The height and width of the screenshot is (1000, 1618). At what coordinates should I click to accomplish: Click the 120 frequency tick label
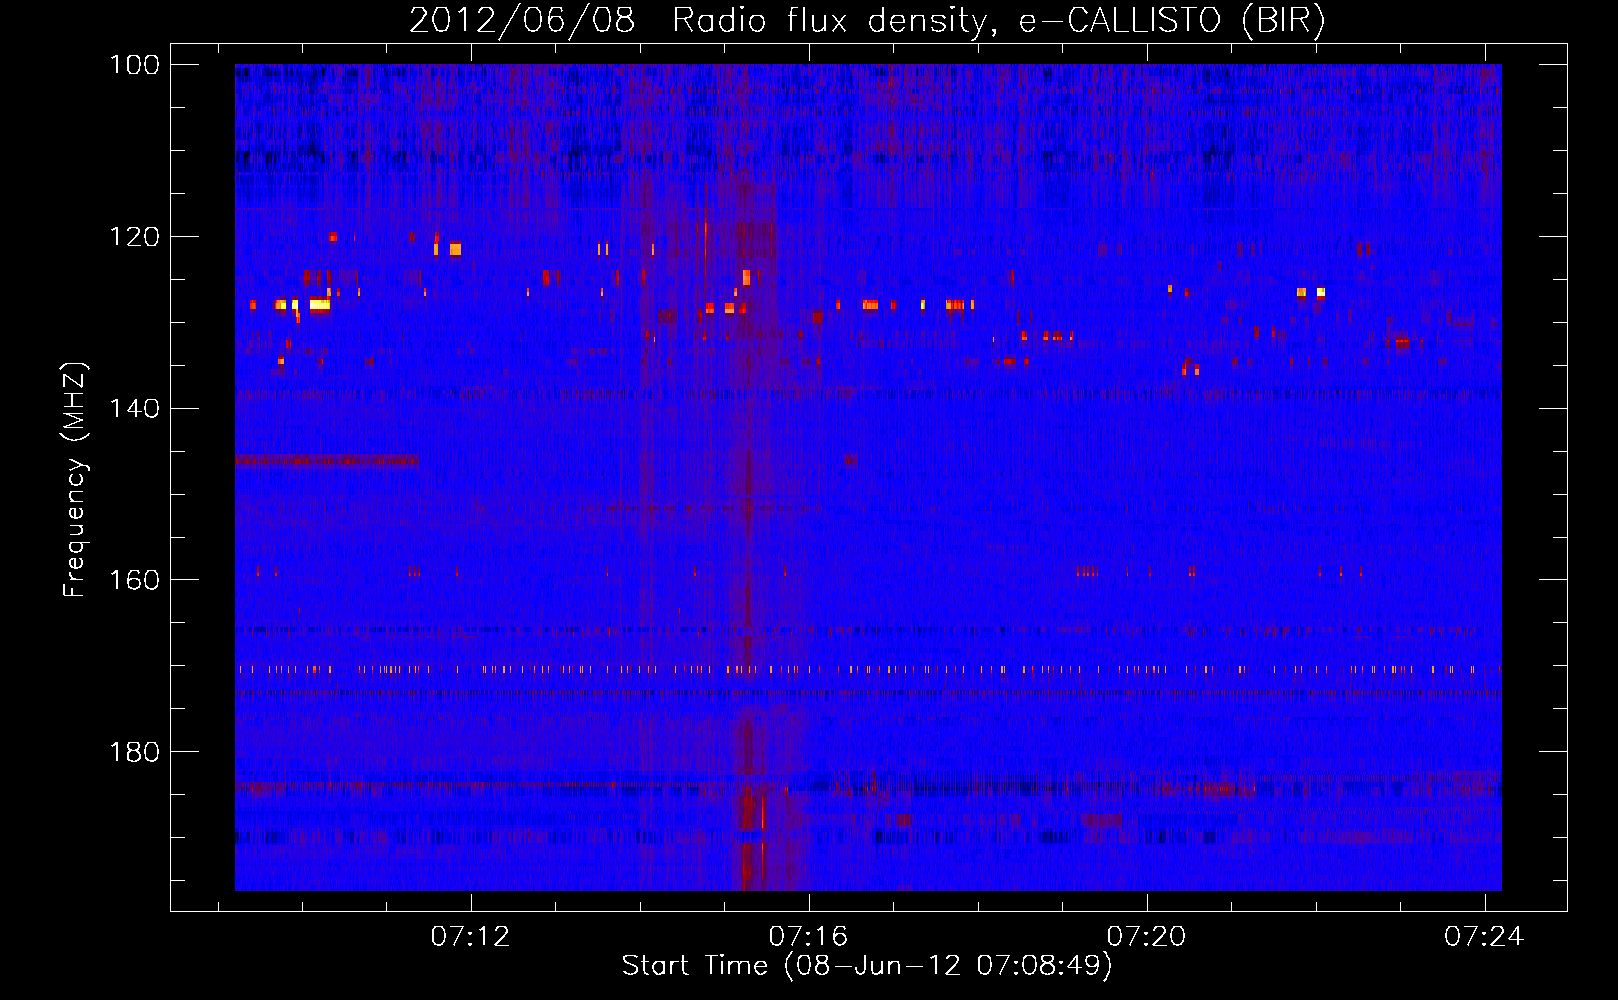pyautogui.click(x=135, y=237)
